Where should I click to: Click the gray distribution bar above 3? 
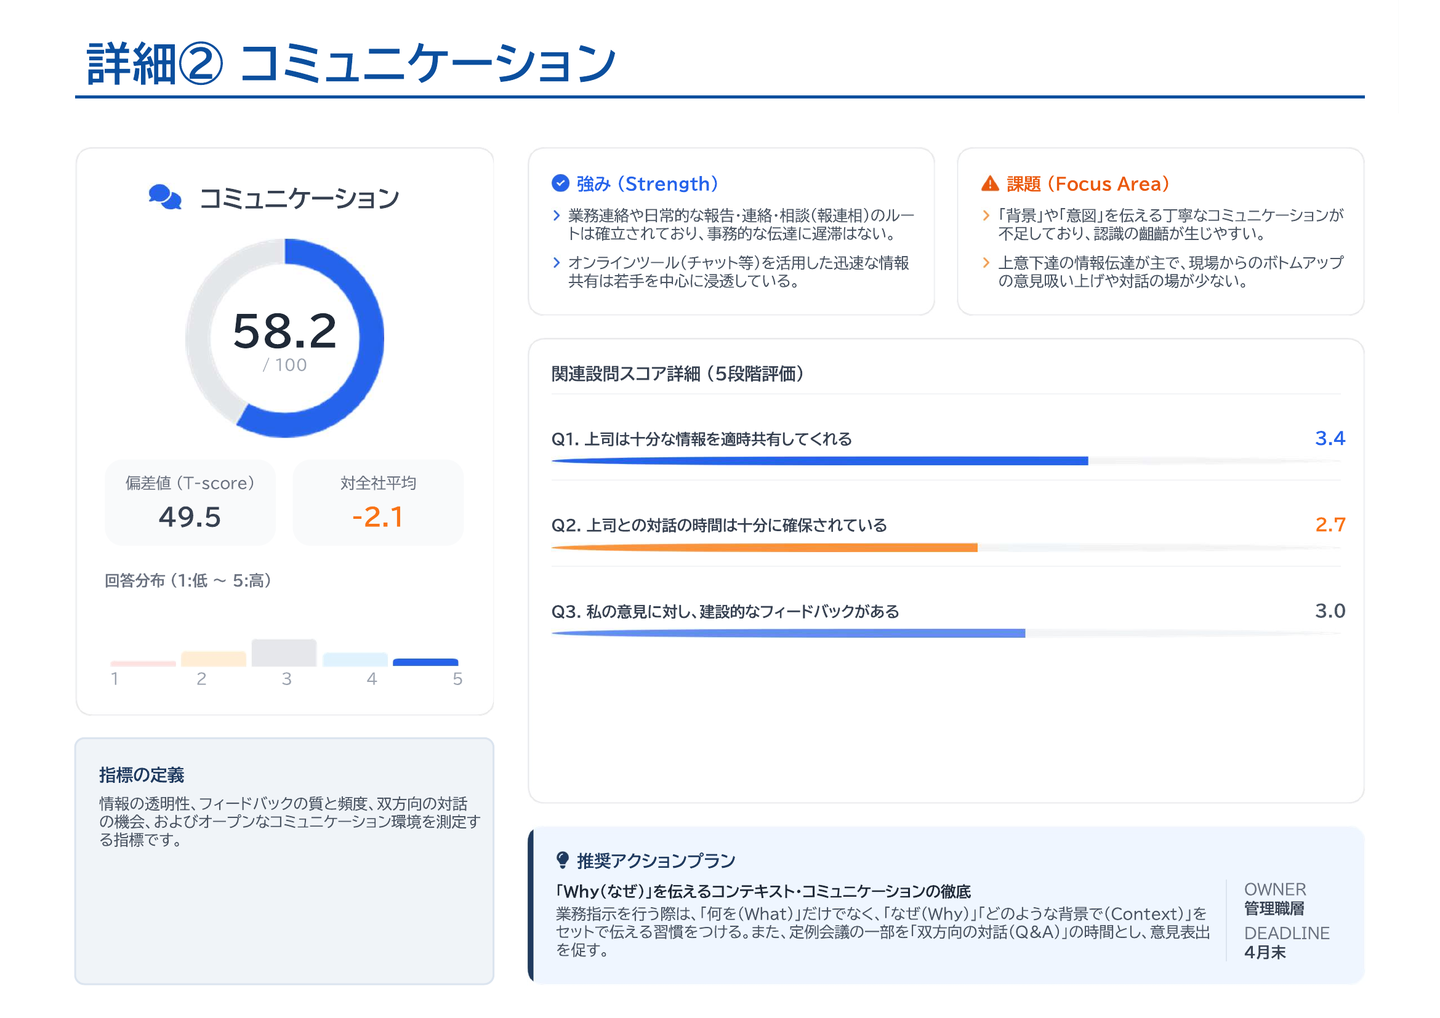pyautogui.click(x=284, y=653)
